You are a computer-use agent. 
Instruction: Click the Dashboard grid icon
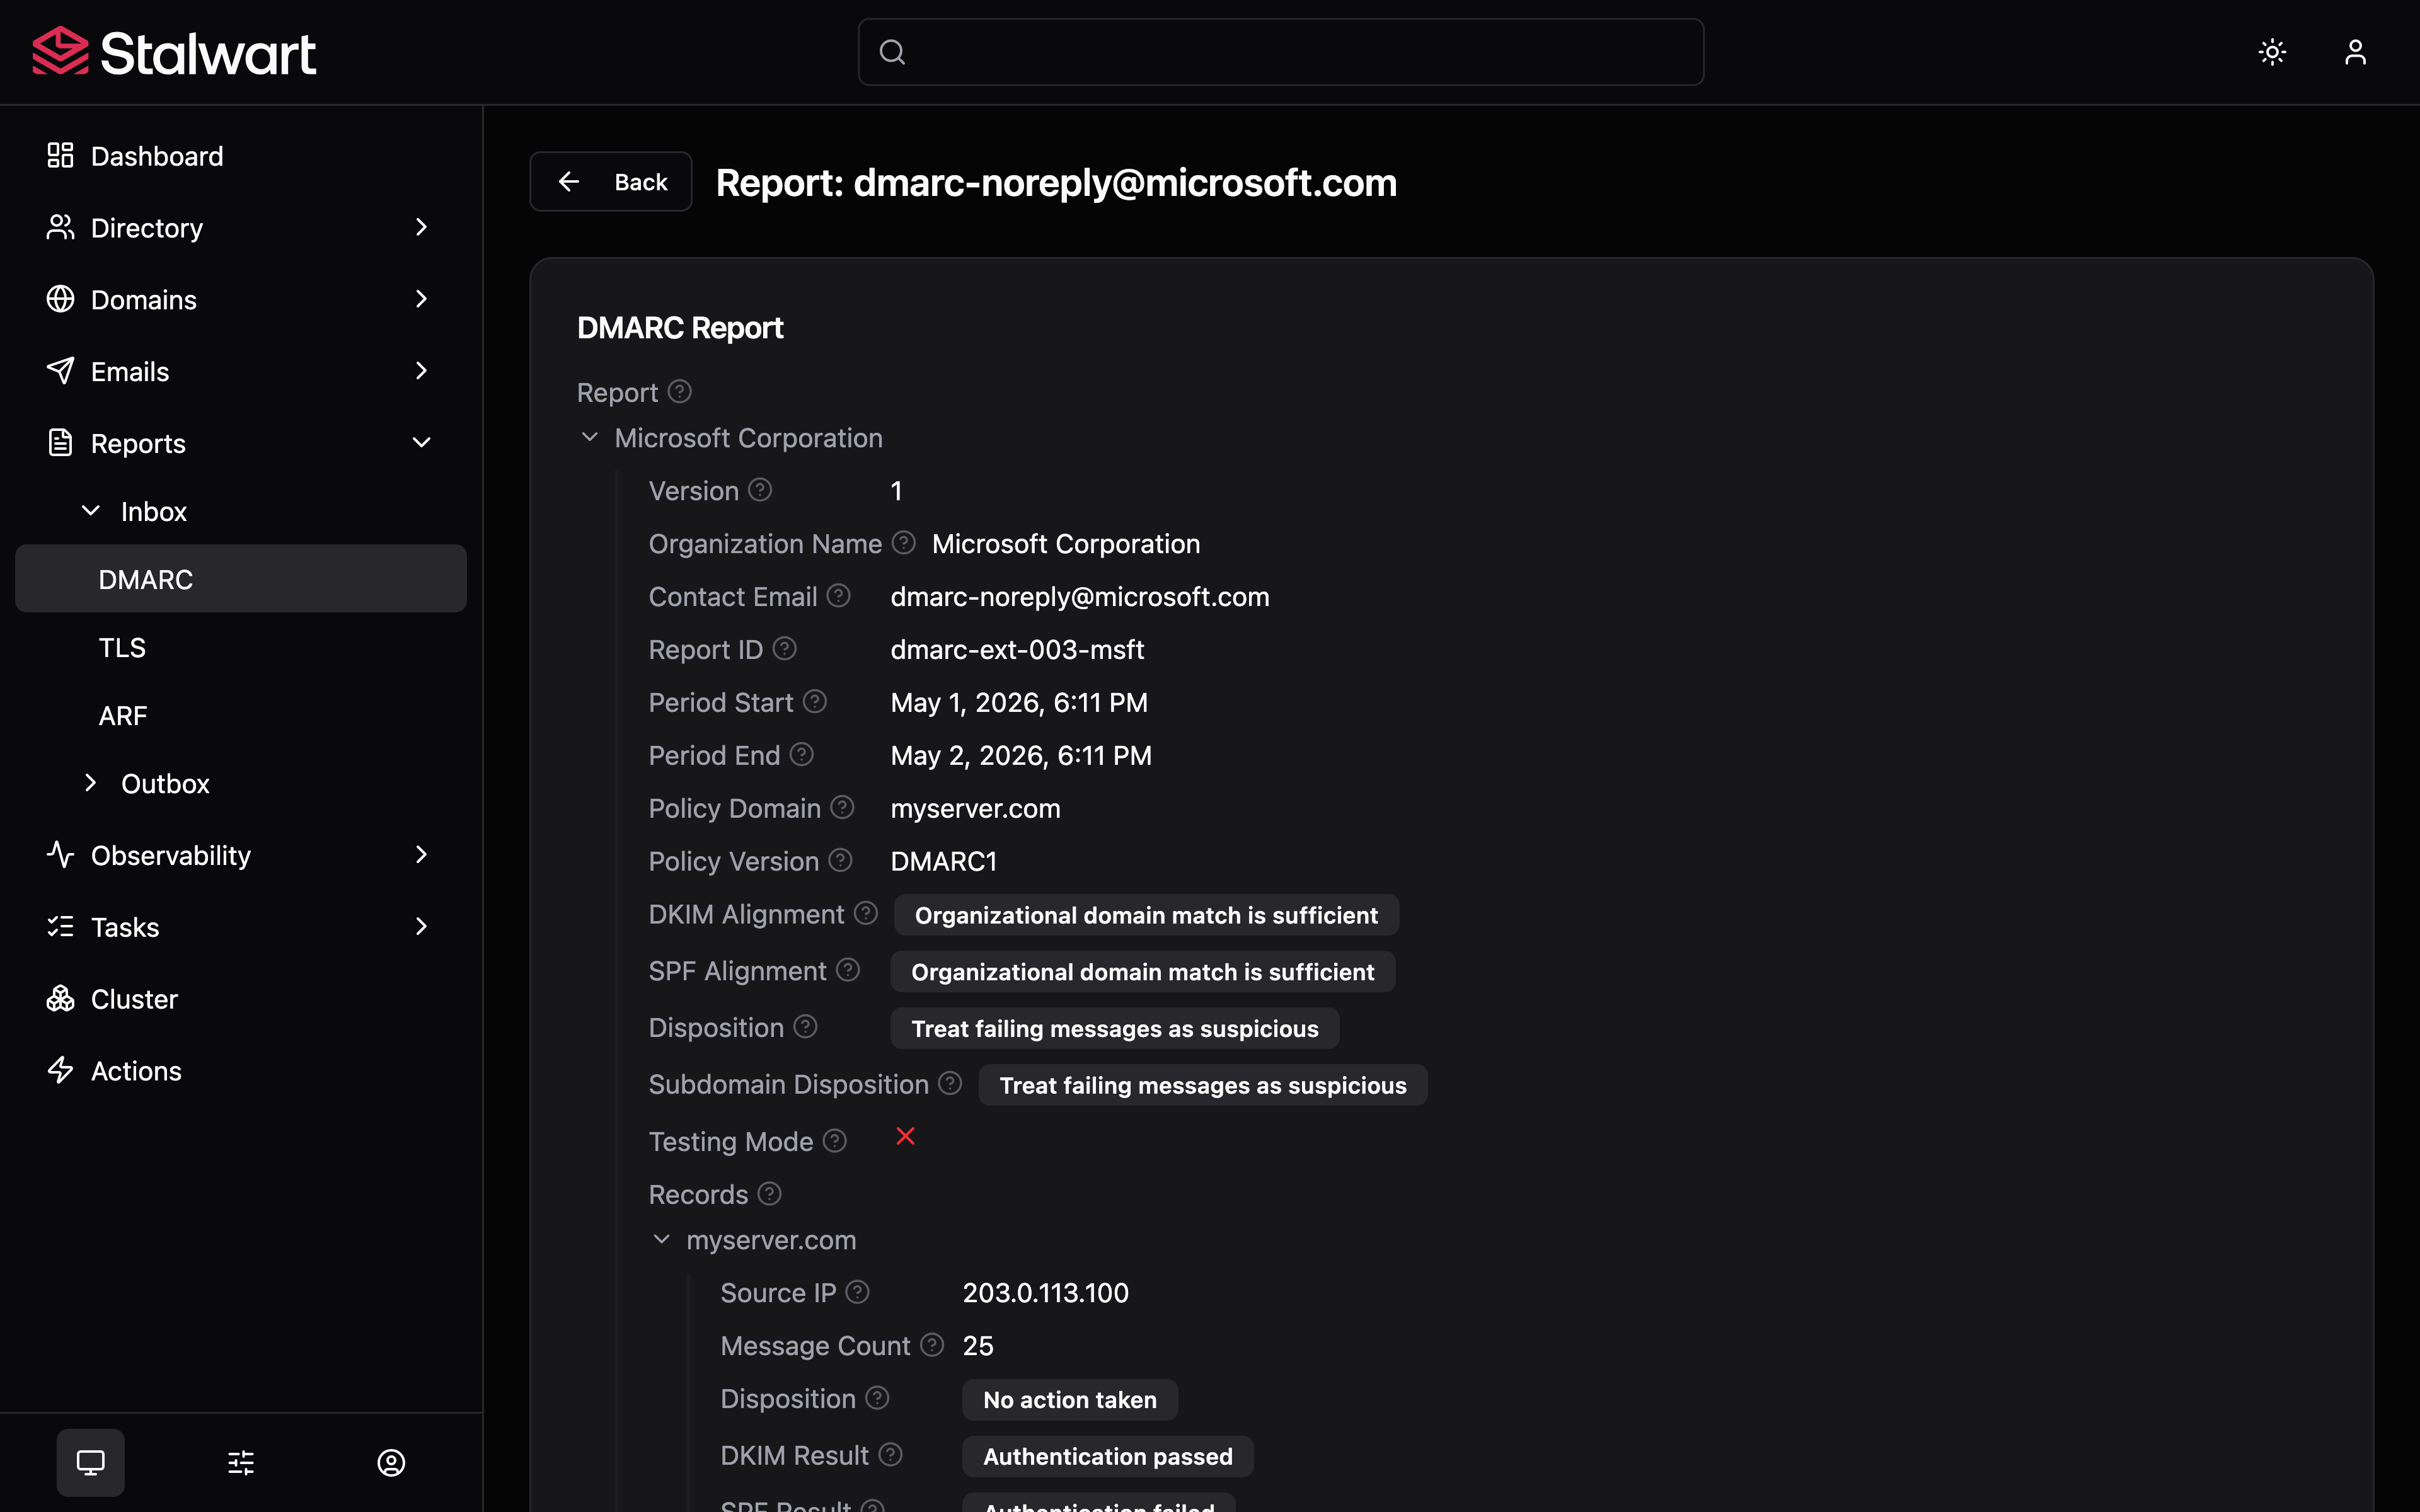[60, 155]
